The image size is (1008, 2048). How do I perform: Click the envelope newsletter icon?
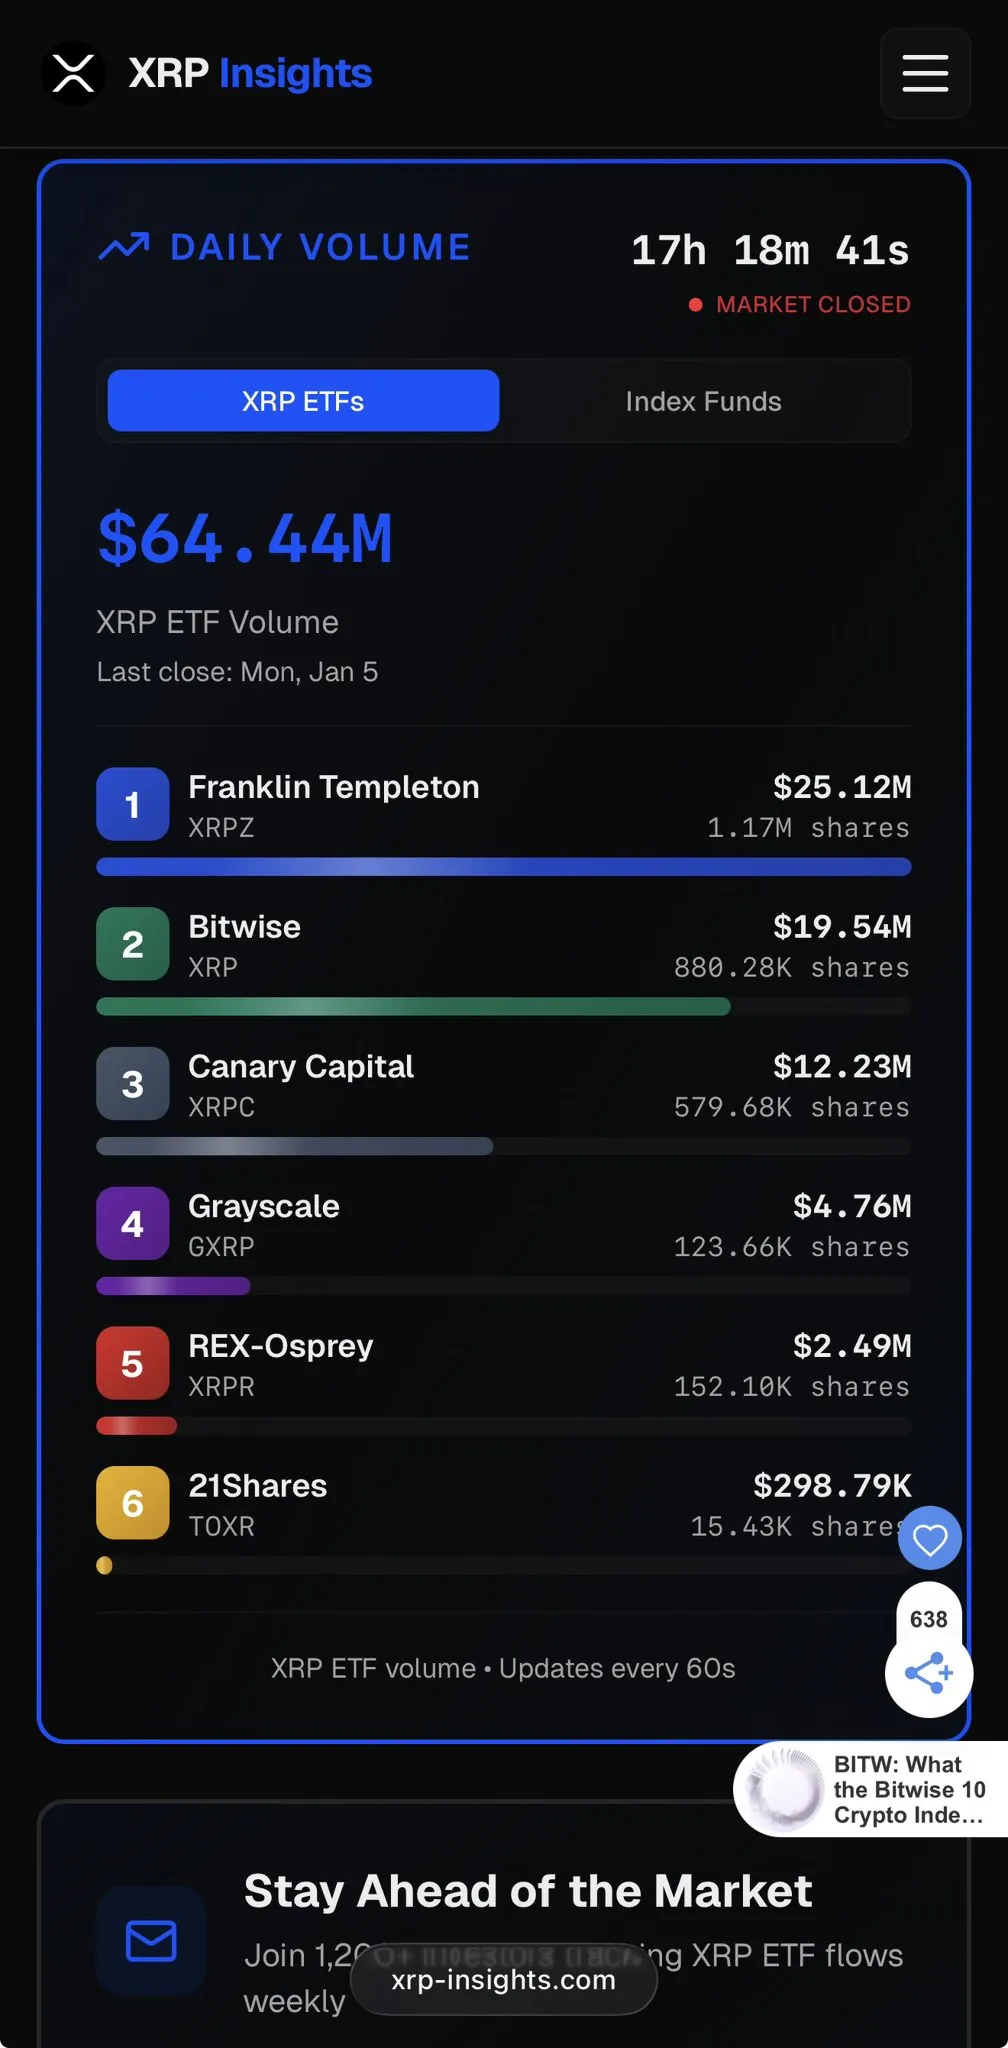click(x=151, y=1941)
